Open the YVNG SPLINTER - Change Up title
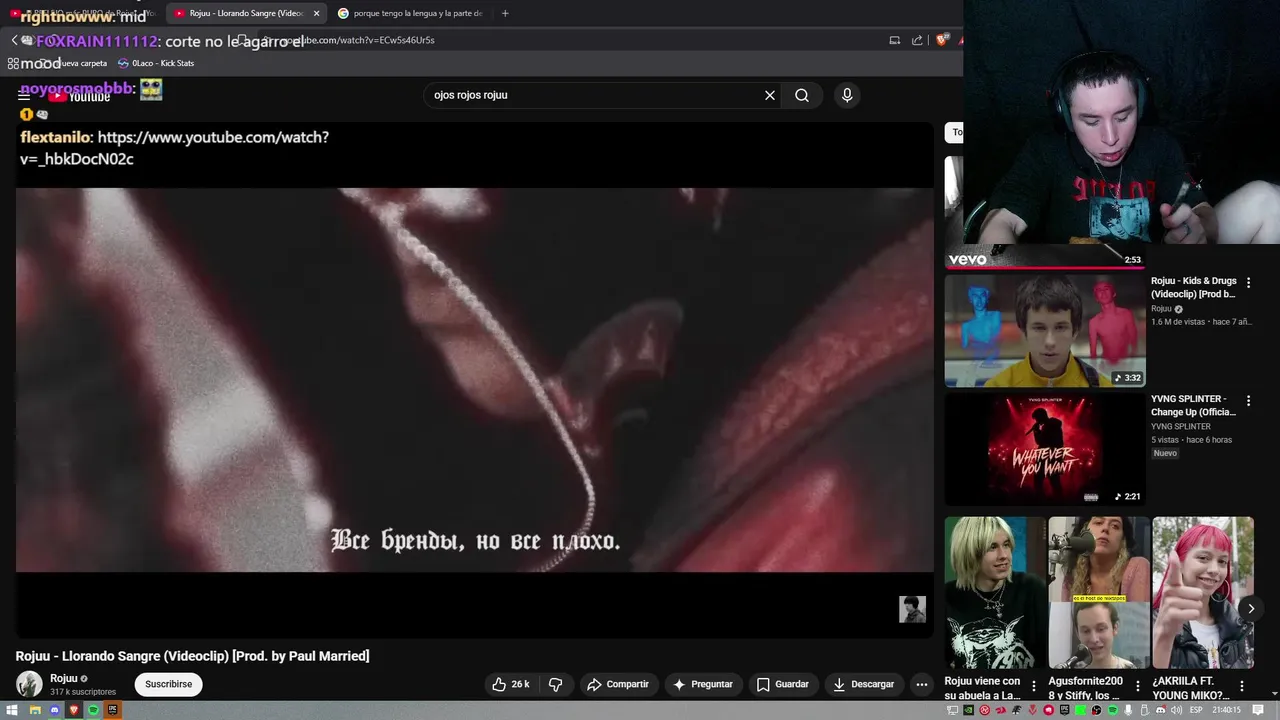1280x720 pixels. 1193,405
